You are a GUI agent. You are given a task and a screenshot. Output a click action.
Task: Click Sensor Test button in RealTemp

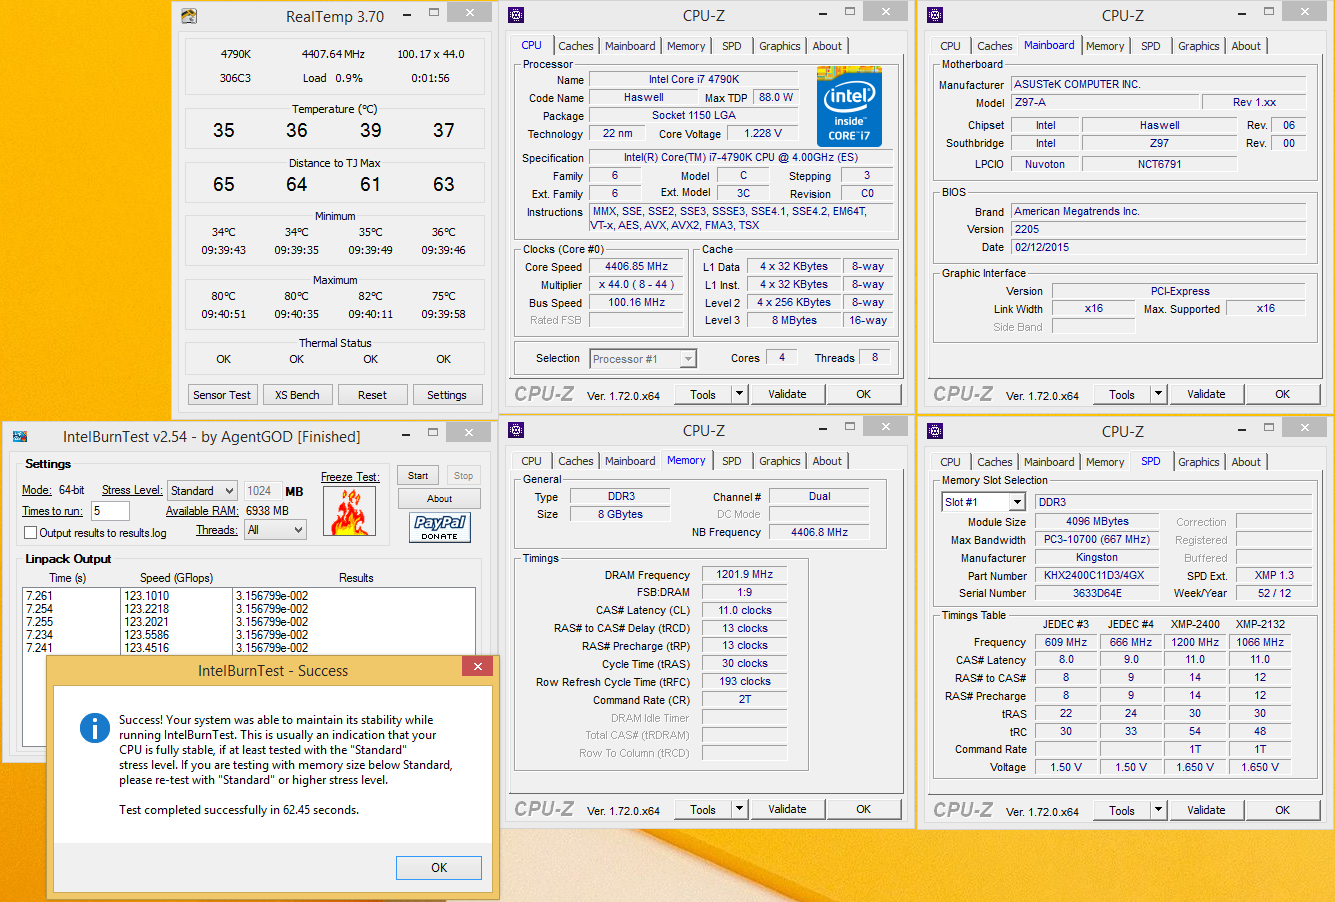click(x=222, y=395)
